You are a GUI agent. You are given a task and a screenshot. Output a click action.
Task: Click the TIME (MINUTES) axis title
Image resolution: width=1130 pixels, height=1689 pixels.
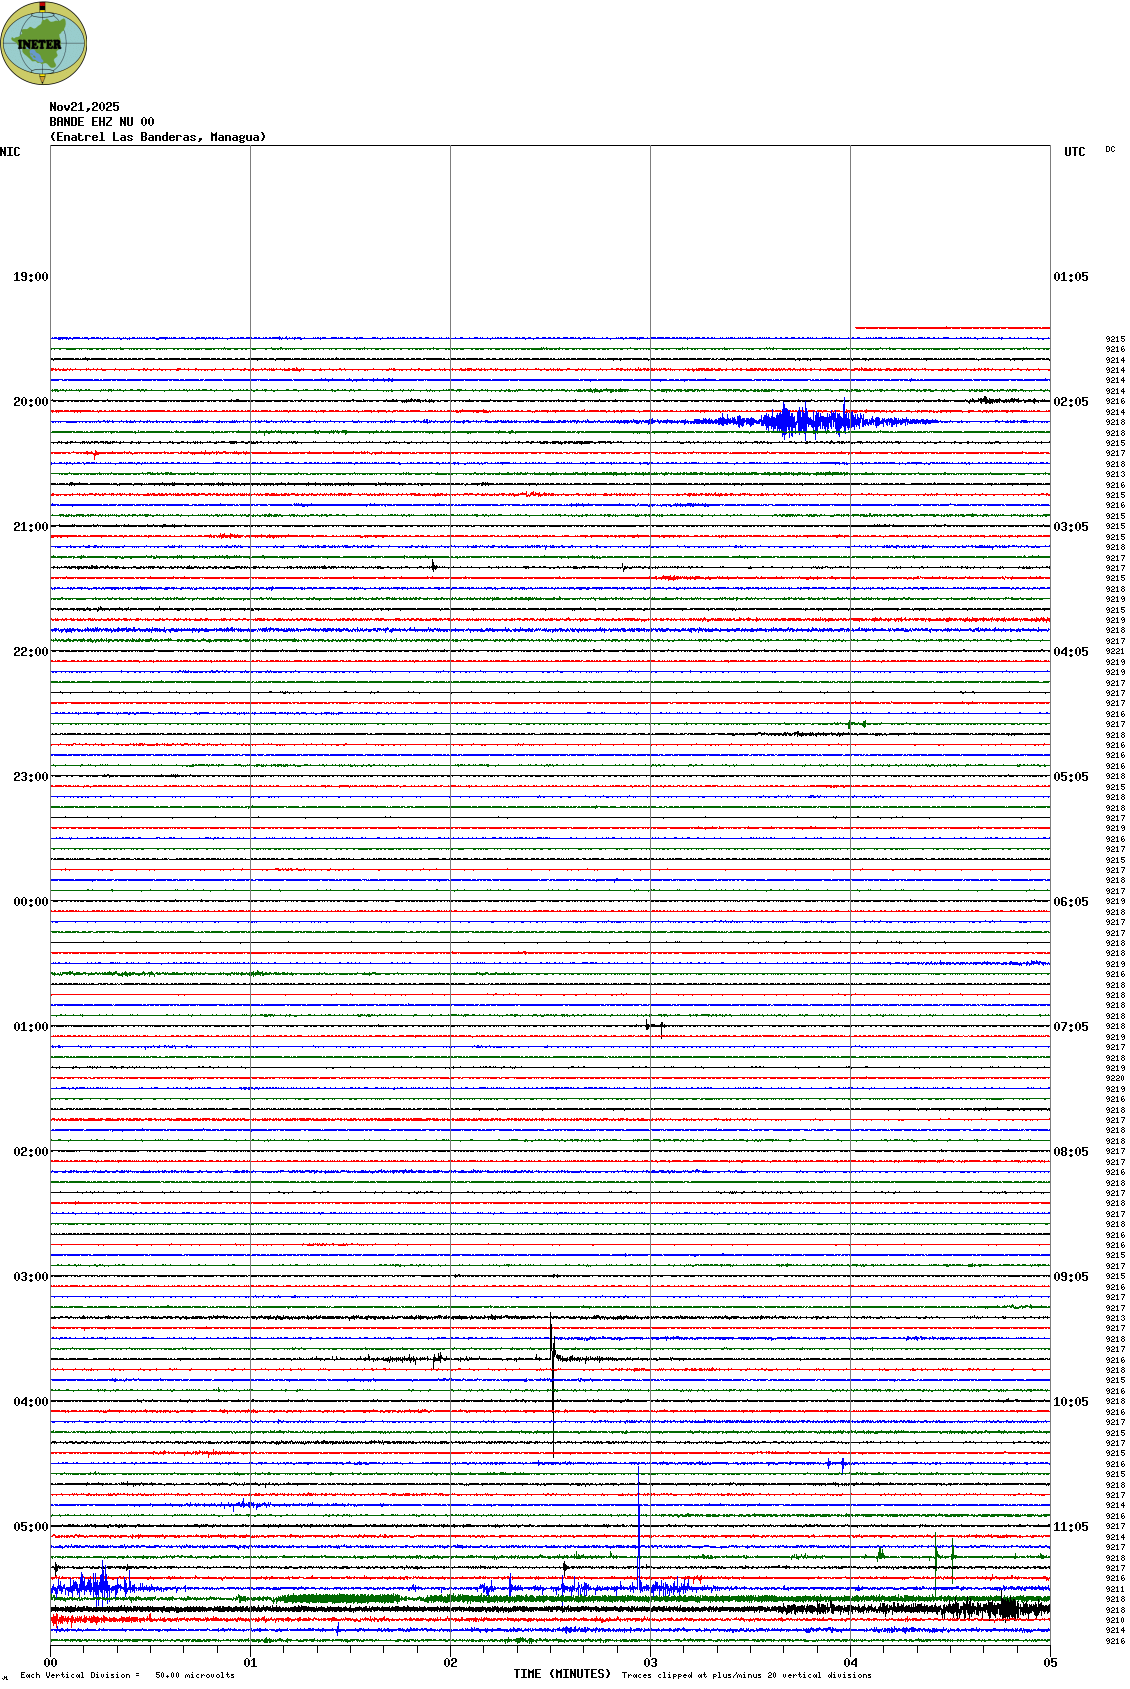(x=562, y=1674)
